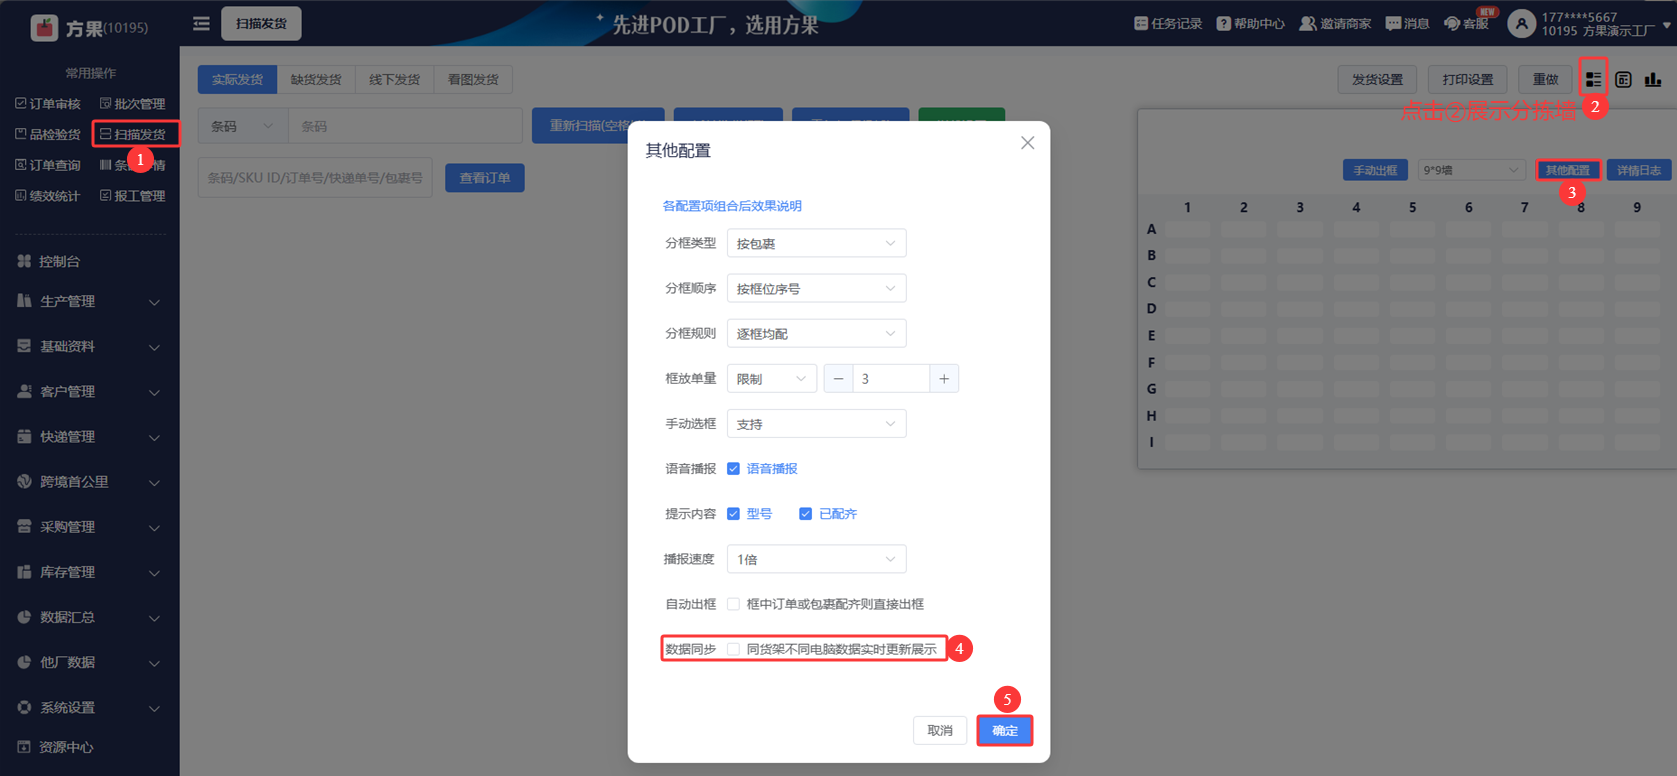Focus the 条码/SKU ID/订单号 search field
Image resolution: width=1677 pixels, height=776 pixels.
(x=315, y=178)
